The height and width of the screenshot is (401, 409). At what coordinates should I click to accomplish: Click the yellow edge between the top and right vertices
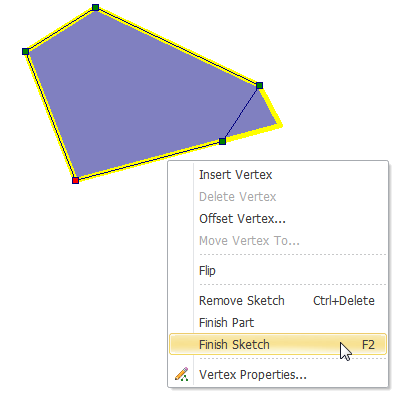[x=178, y=46]
